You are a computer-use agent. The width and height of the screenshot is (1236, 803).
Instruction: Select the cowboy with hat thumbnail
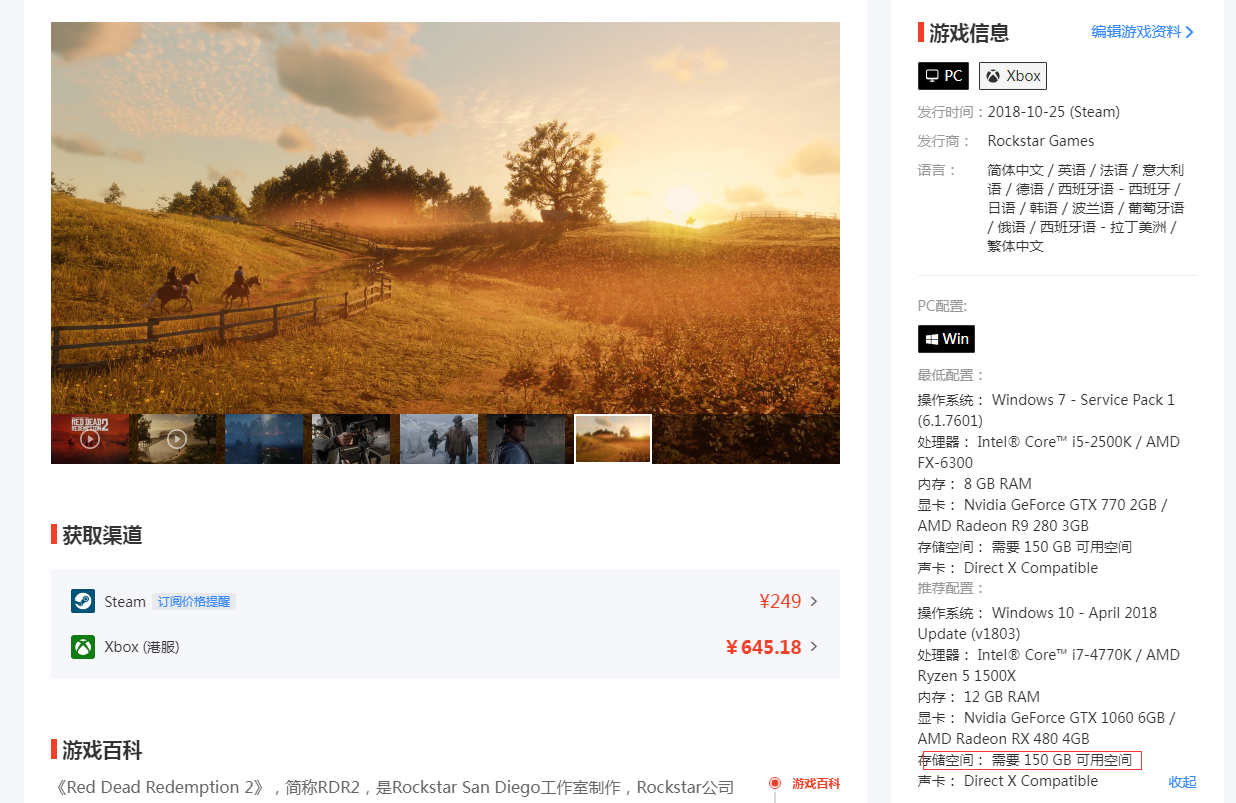526,439
